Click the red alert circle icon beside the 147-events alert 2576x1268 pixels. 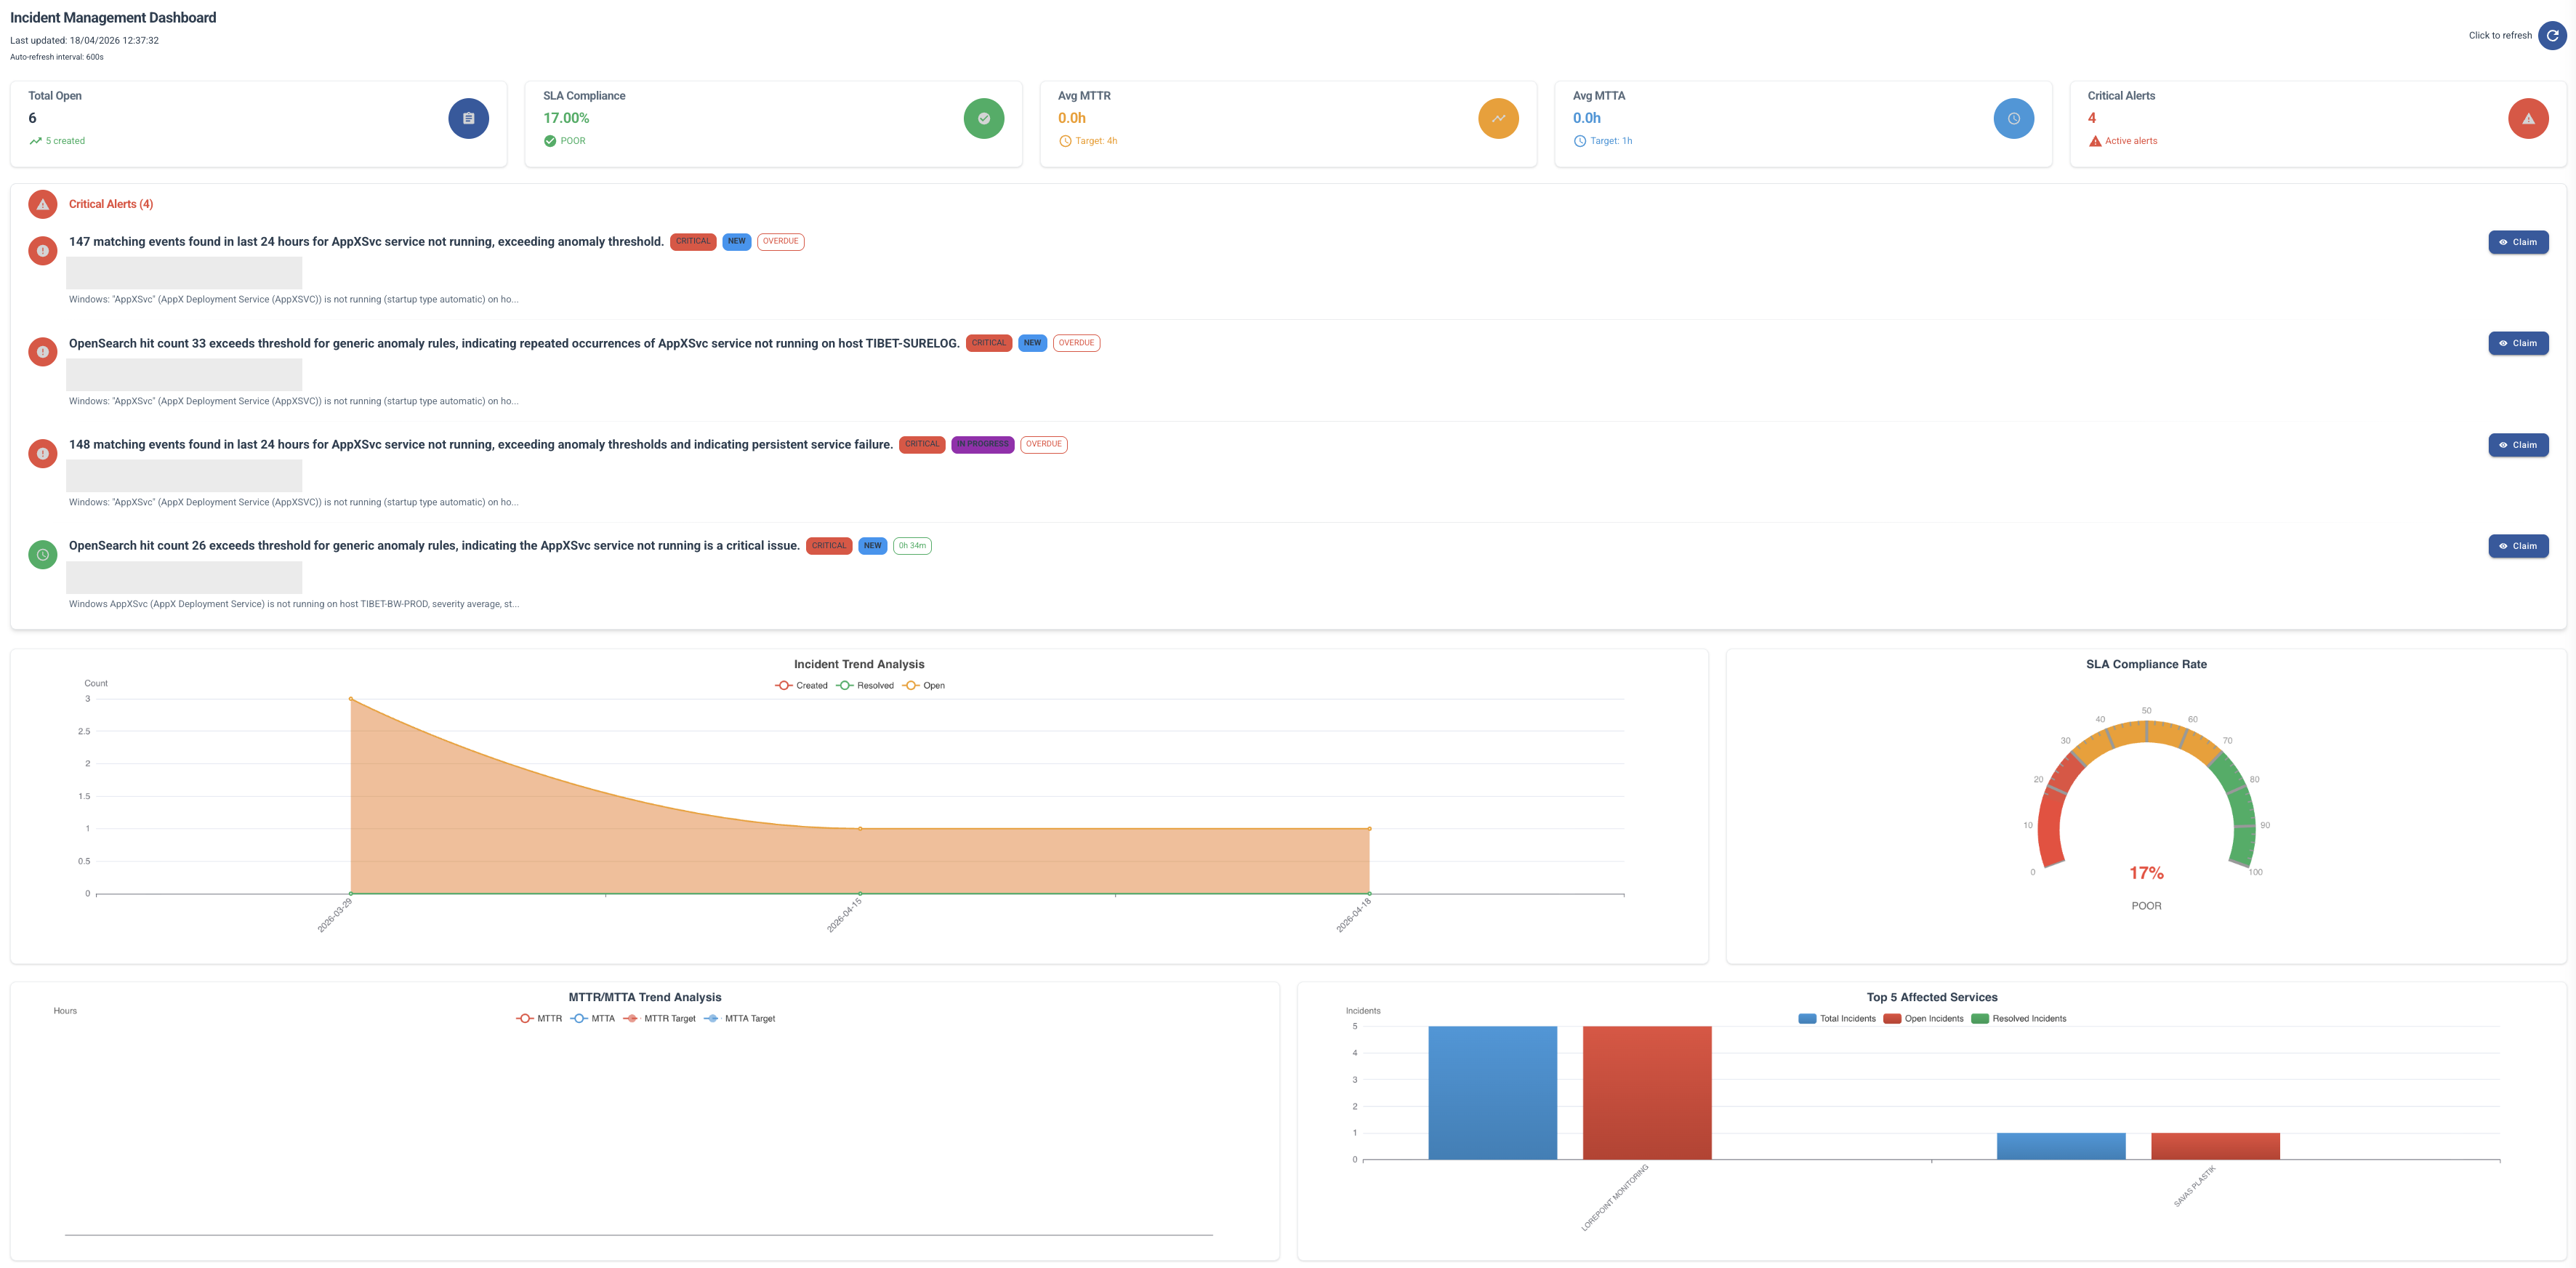[x=42, y=250]
